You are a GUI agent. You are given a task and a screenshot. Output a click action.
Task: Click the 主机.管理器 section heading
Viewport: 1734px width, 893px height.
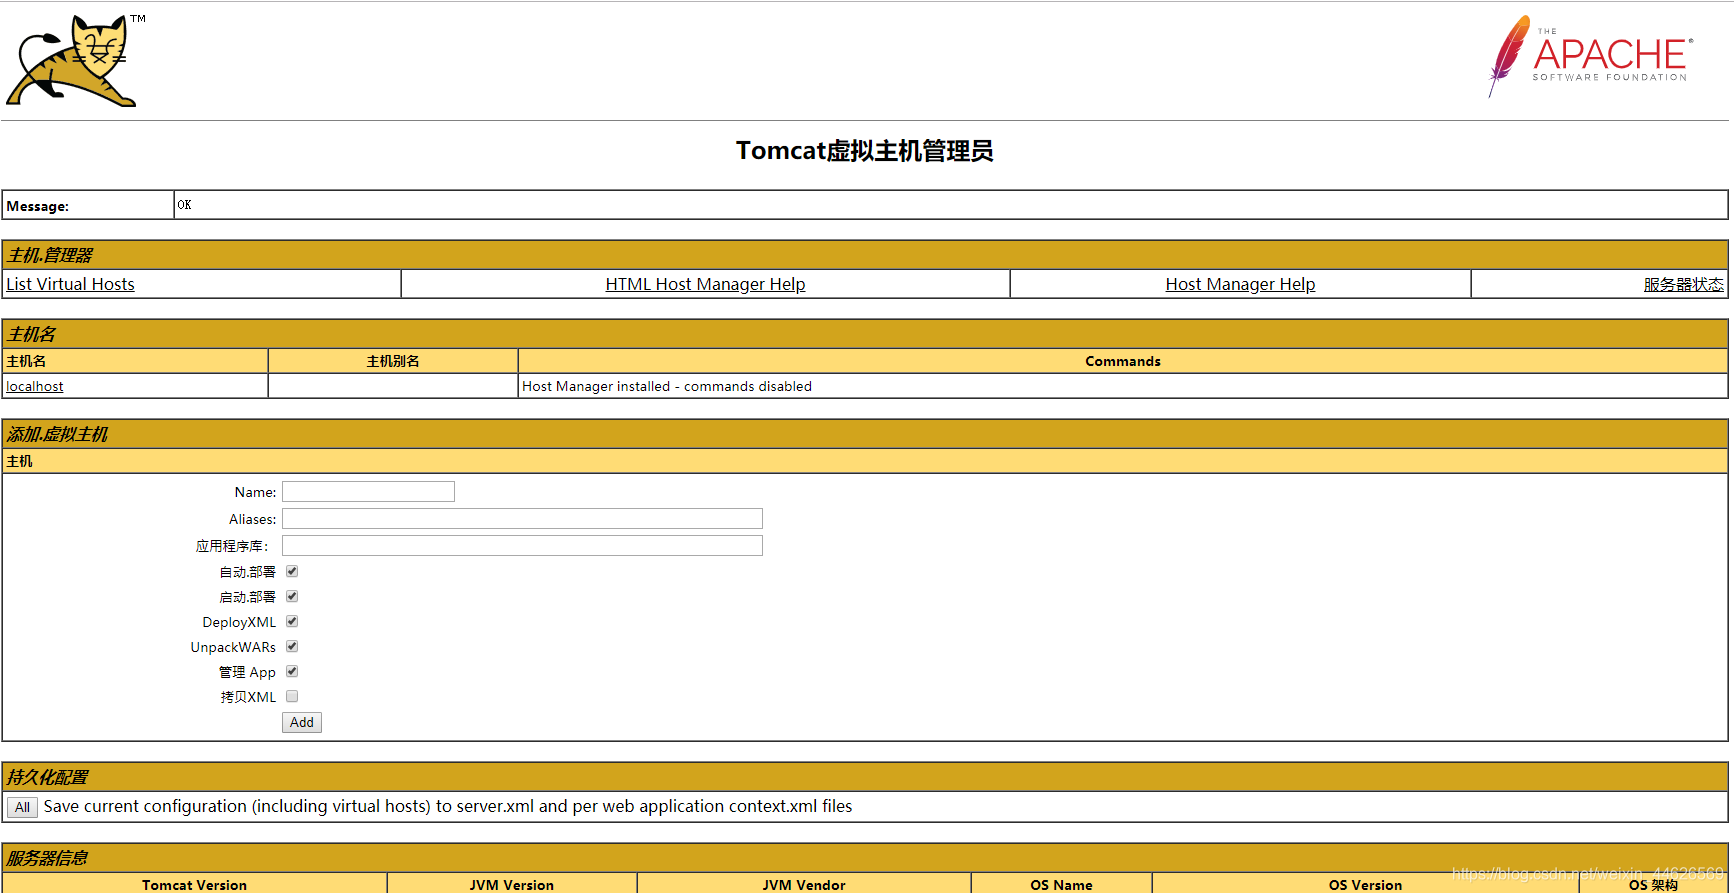(50, 255)
